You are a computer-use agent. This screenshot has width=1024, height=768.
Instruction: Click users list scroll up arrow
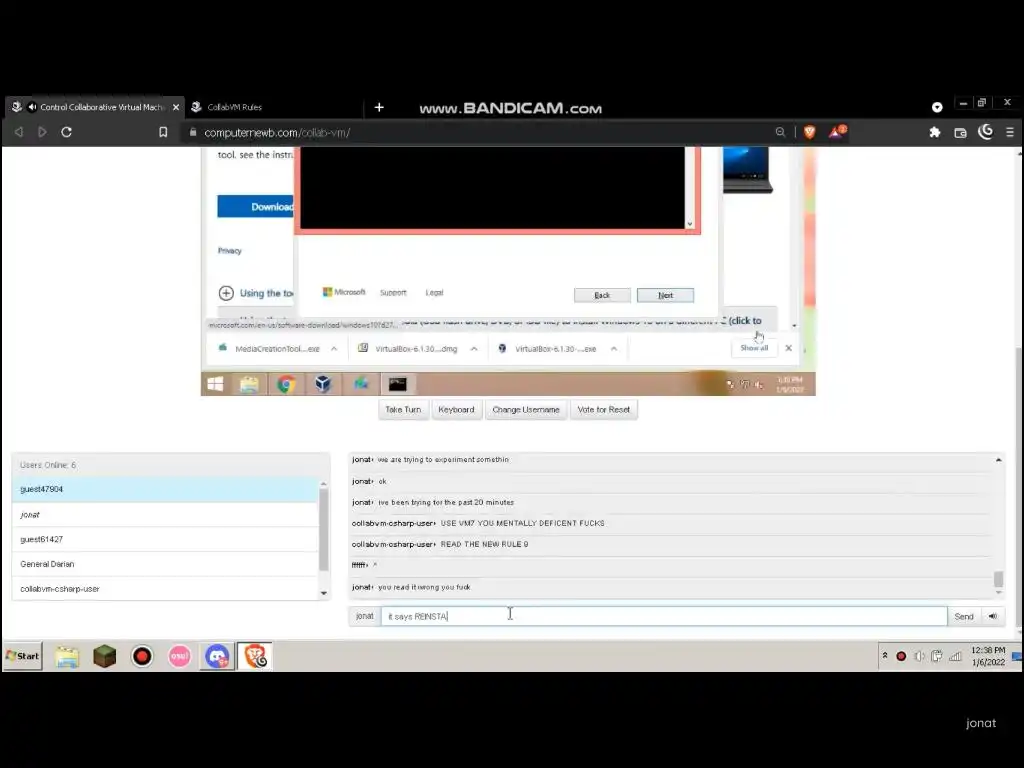click(x=324, y=484)
